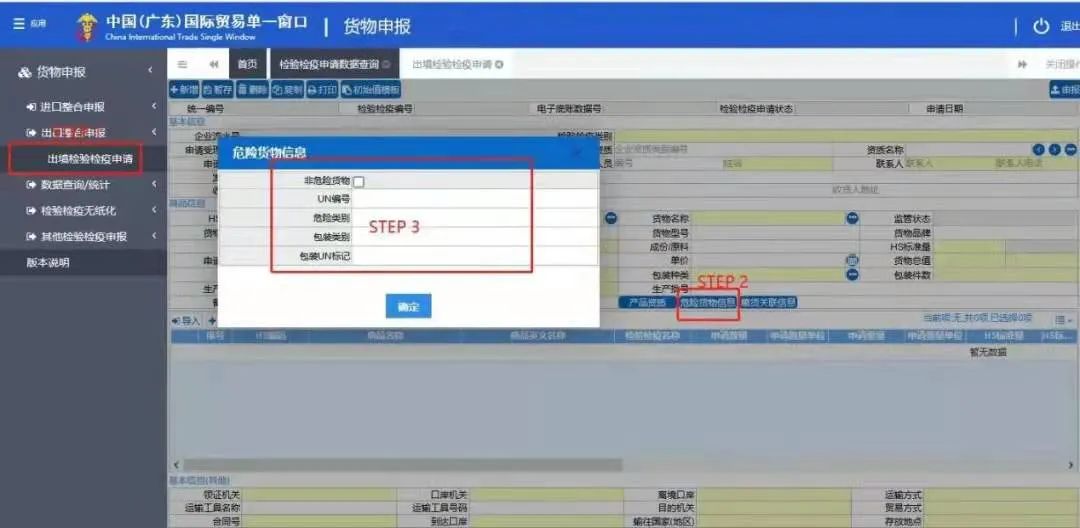The image size is (1080, 528).
Task: Tick the 非危险货物 checkbox
Action: pos(358,182)
